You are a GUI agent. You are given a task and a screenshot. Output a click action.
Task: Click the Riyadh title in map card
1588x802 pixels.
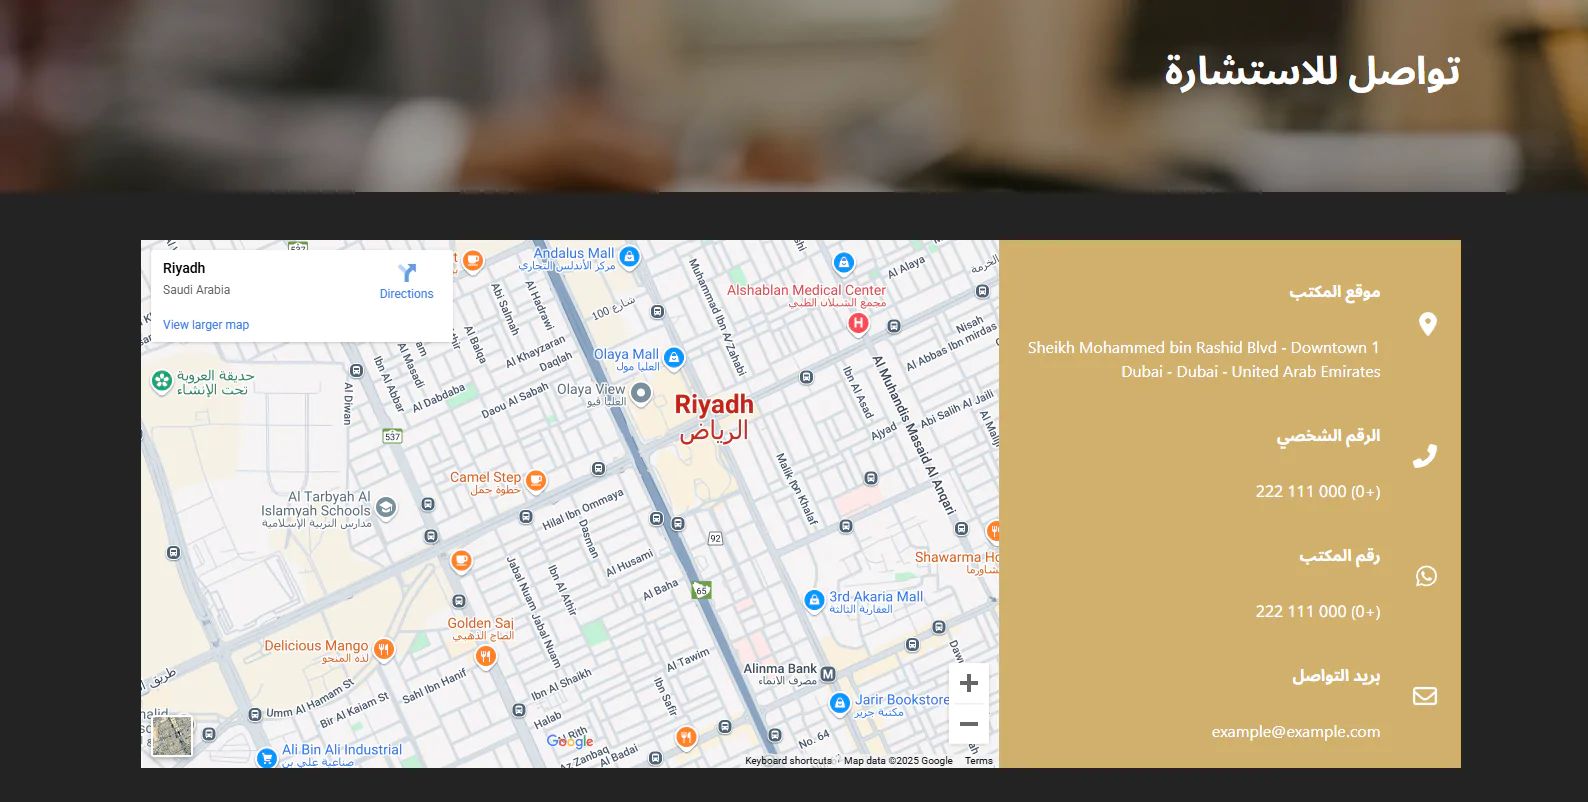coord(184,268)
